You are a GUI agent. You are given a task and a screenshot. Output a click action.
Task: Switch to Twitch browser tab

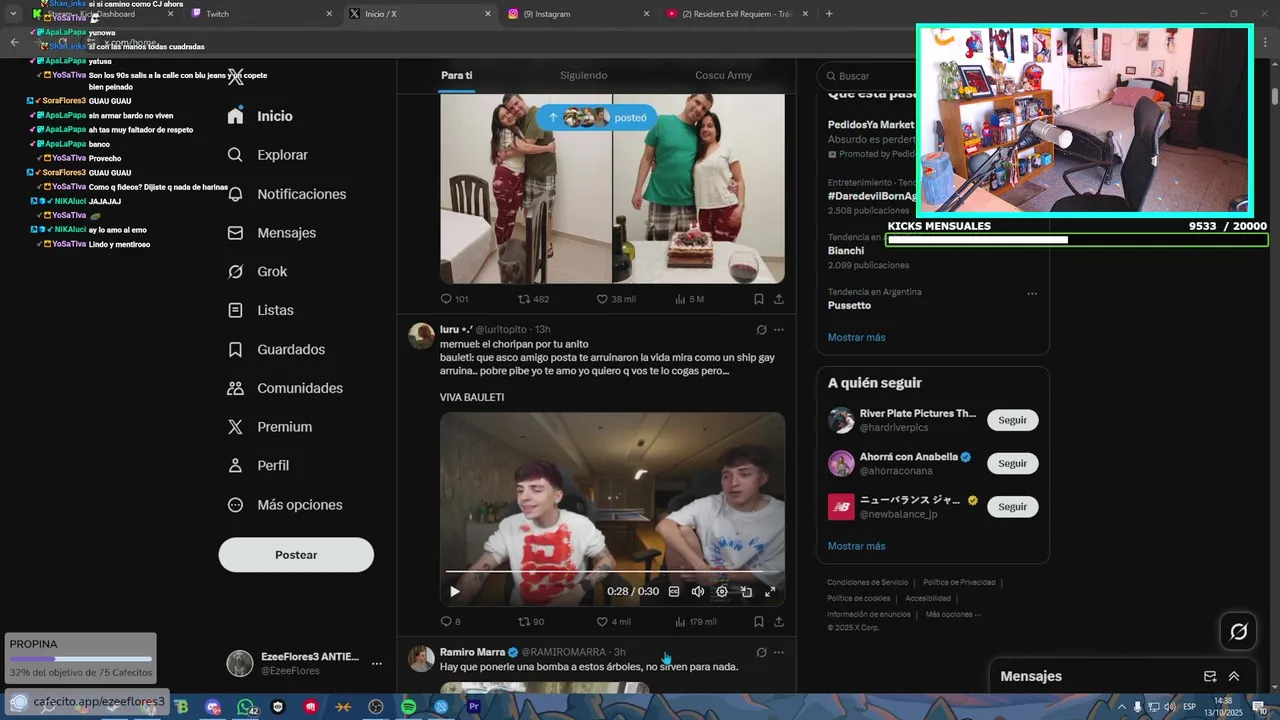(262, 14)
